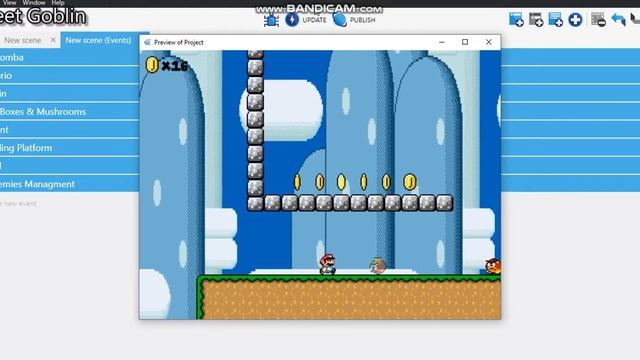Launch the debugger with the bug icon

[x=271, y=20]
